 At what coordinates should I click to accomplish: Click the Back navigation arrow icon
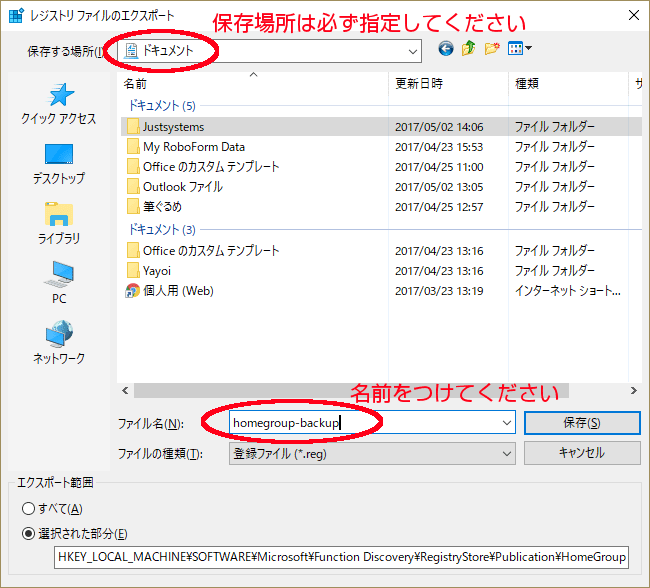click(x=445, y=49)
